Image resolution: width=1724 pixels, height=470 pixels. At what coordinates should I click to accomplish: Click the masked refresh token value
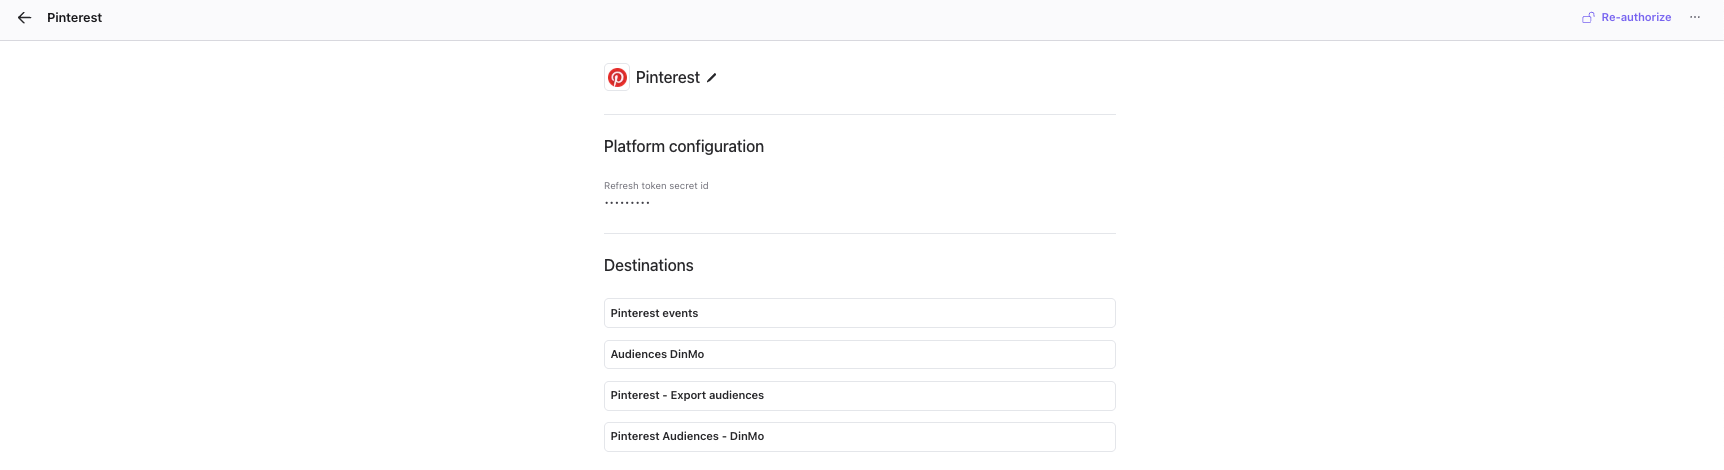pyautogui.click(x=627, y=203)
